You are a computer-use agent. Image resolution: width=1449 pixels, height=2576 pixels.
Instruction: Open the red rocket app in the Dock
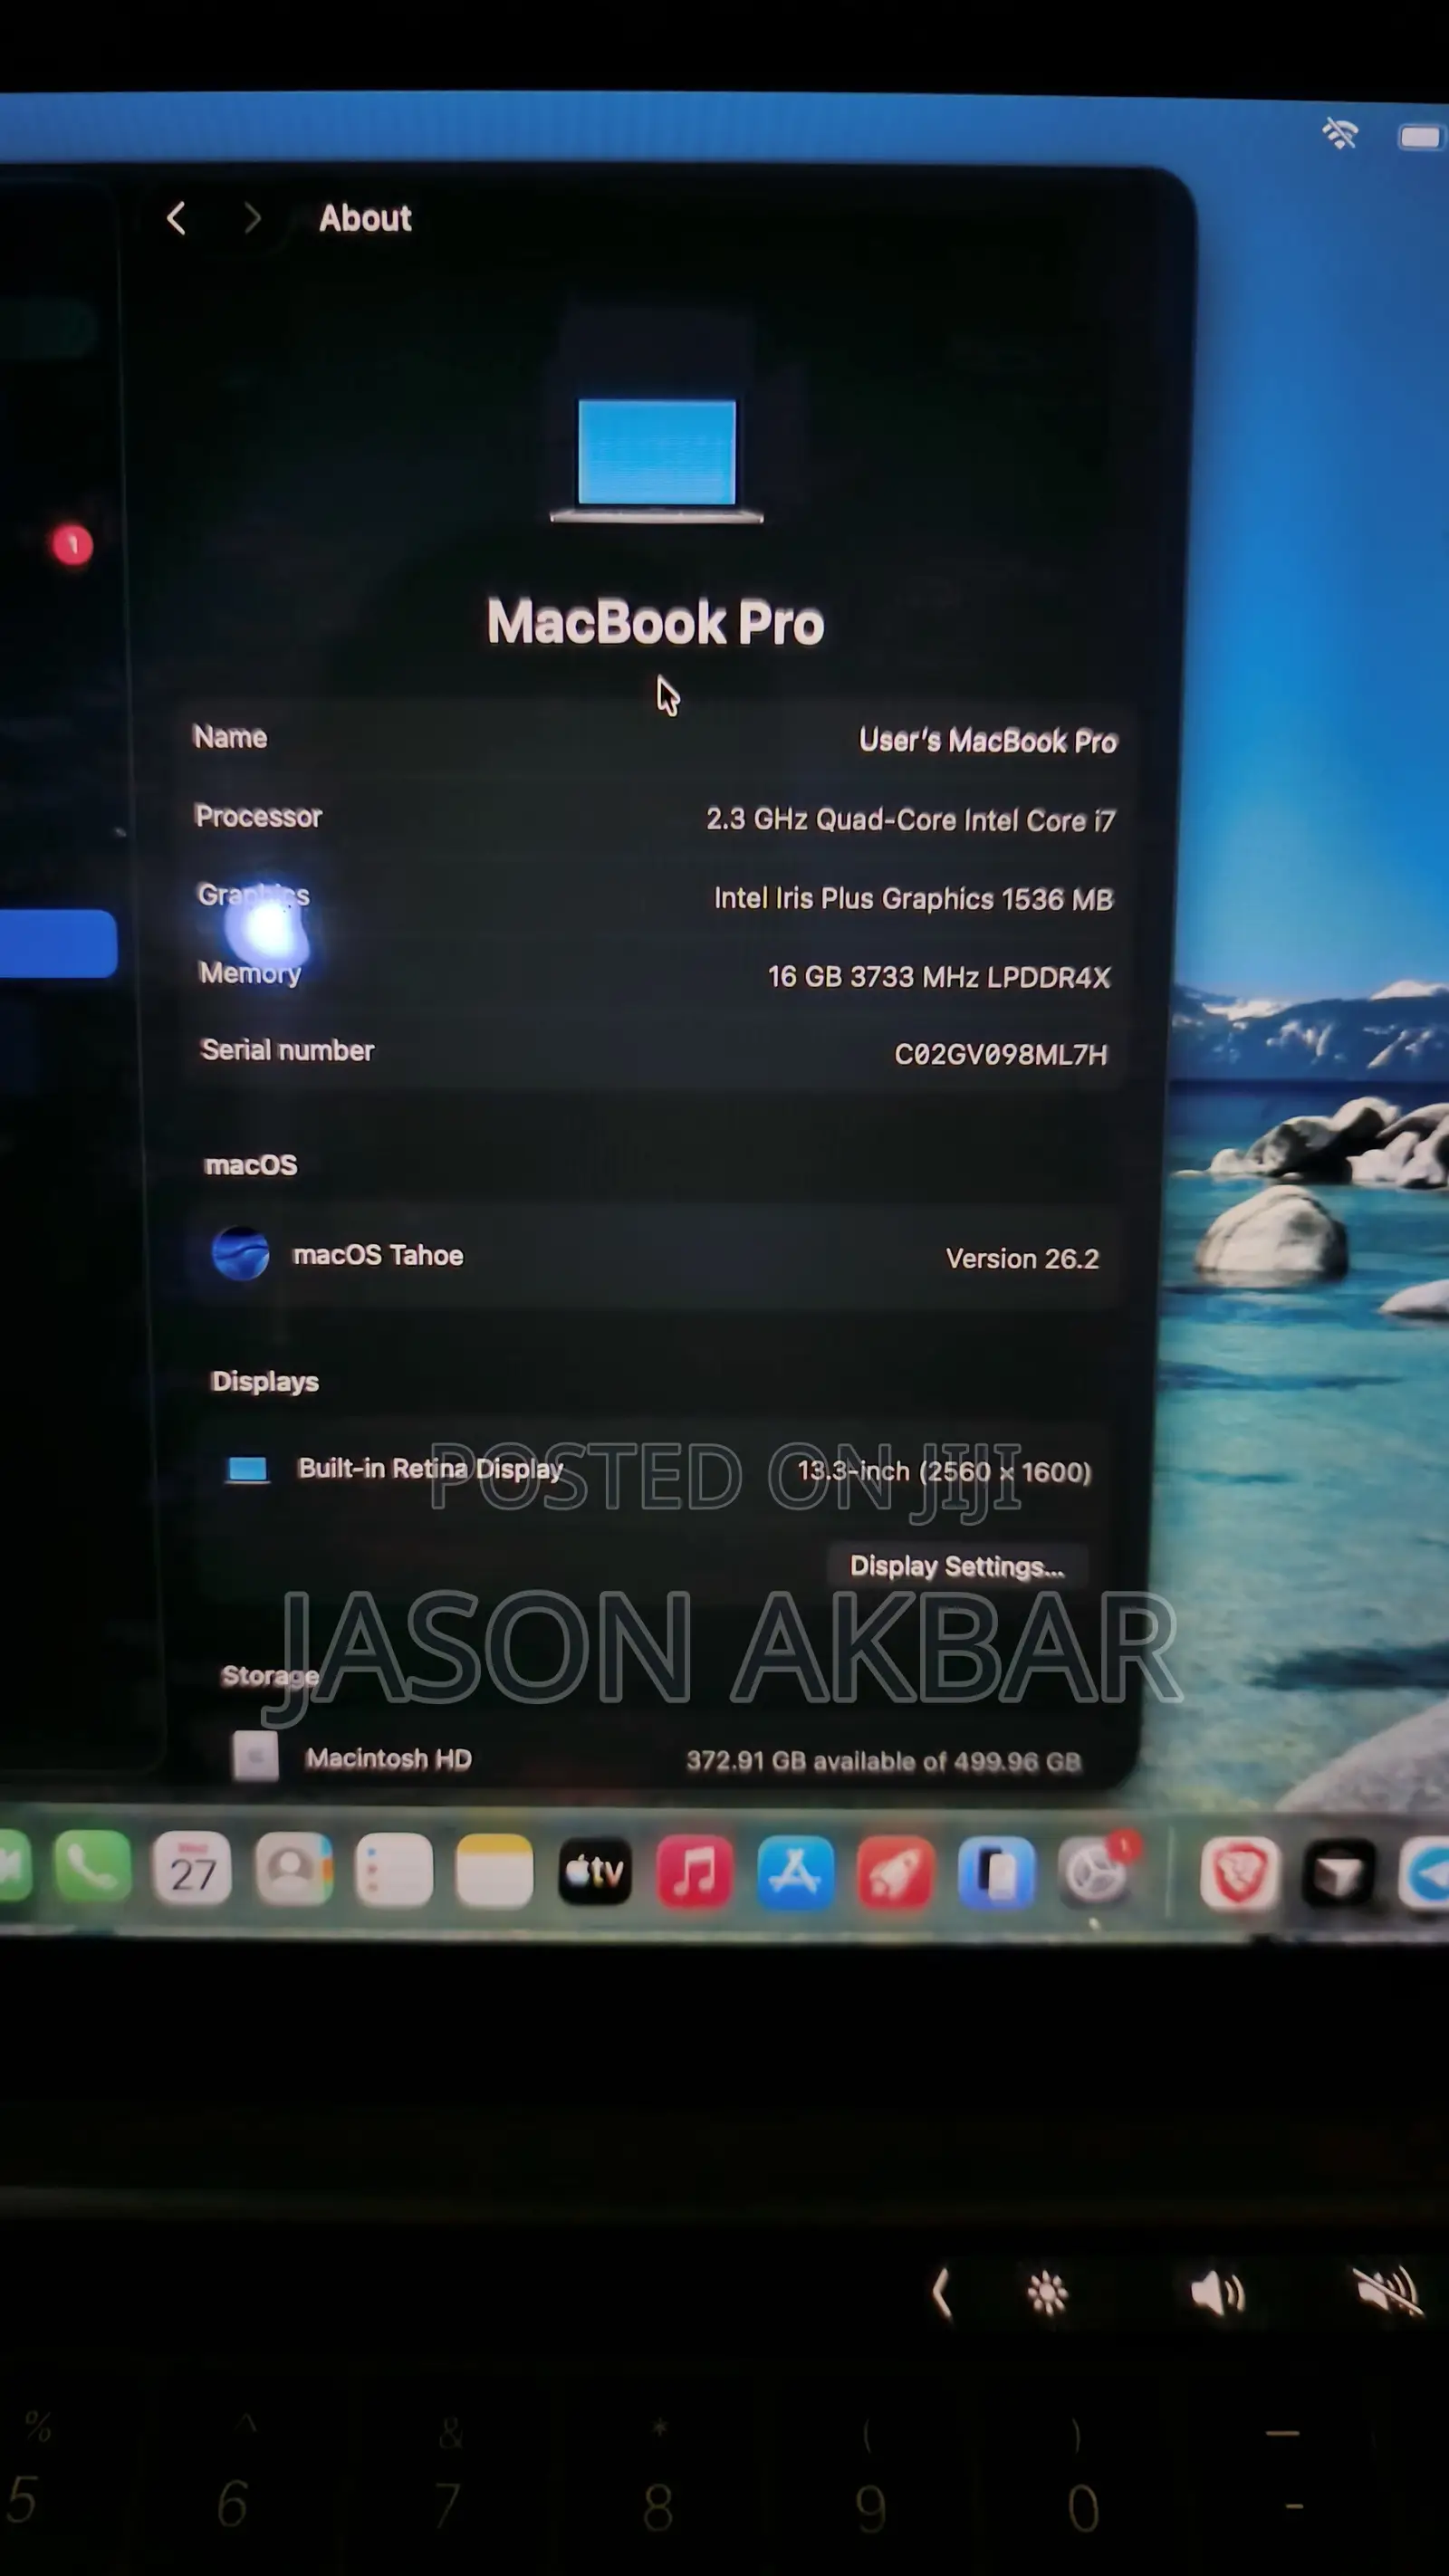coord(896,1874)
